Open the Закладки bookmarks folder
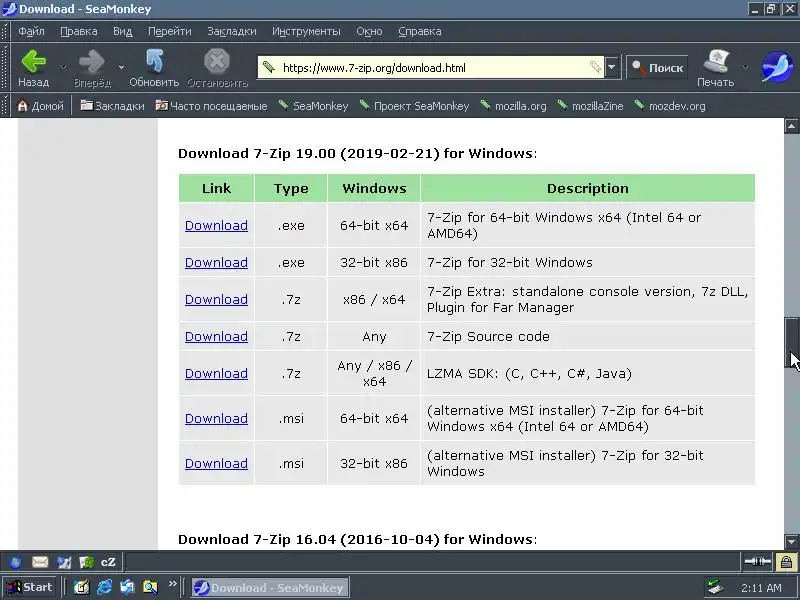 tap(112, 106)
